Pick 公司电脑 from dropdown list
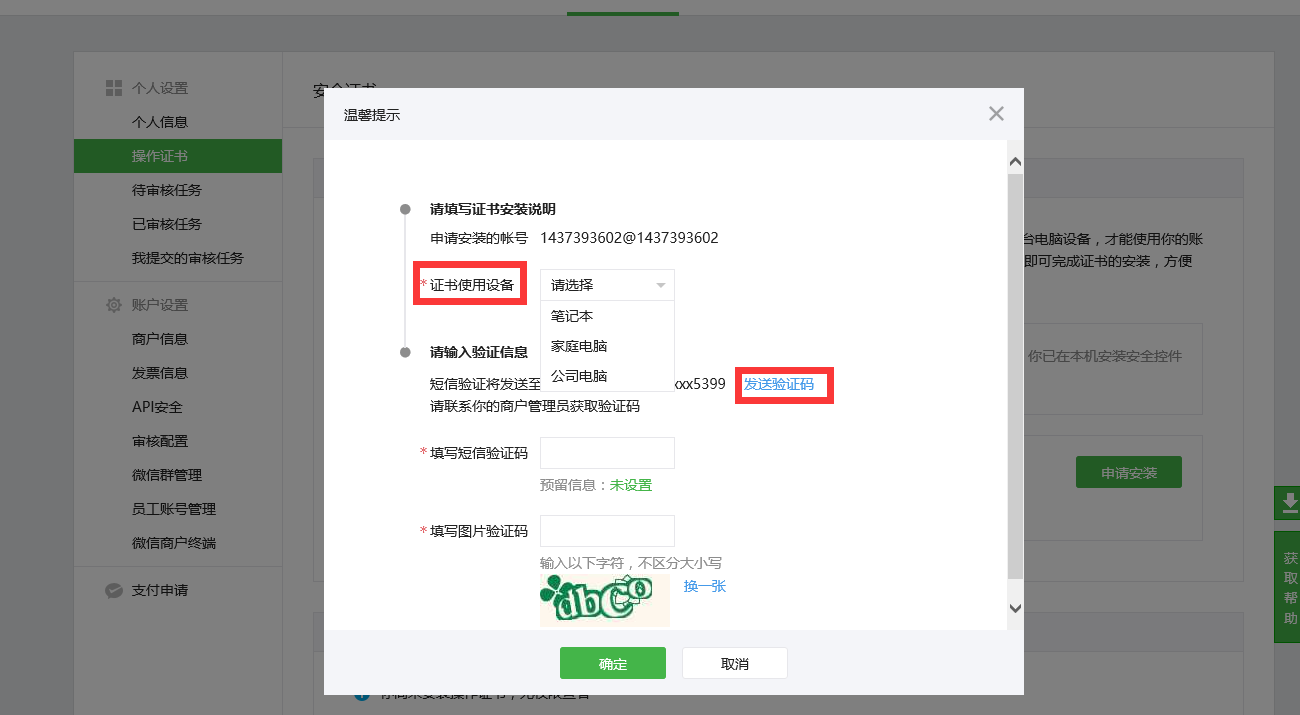Screen dimensions: 1300x715 [x=579, y=377]
